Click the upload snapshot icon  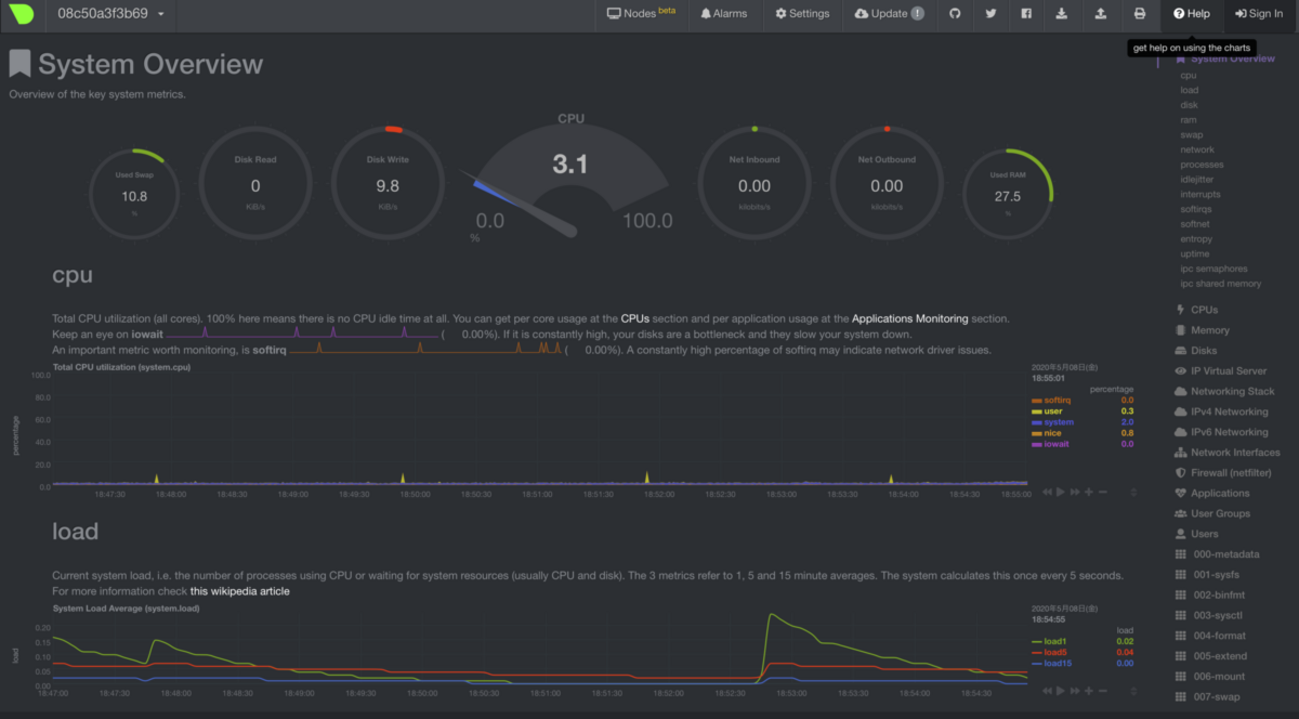click(x=1100, y=14)
